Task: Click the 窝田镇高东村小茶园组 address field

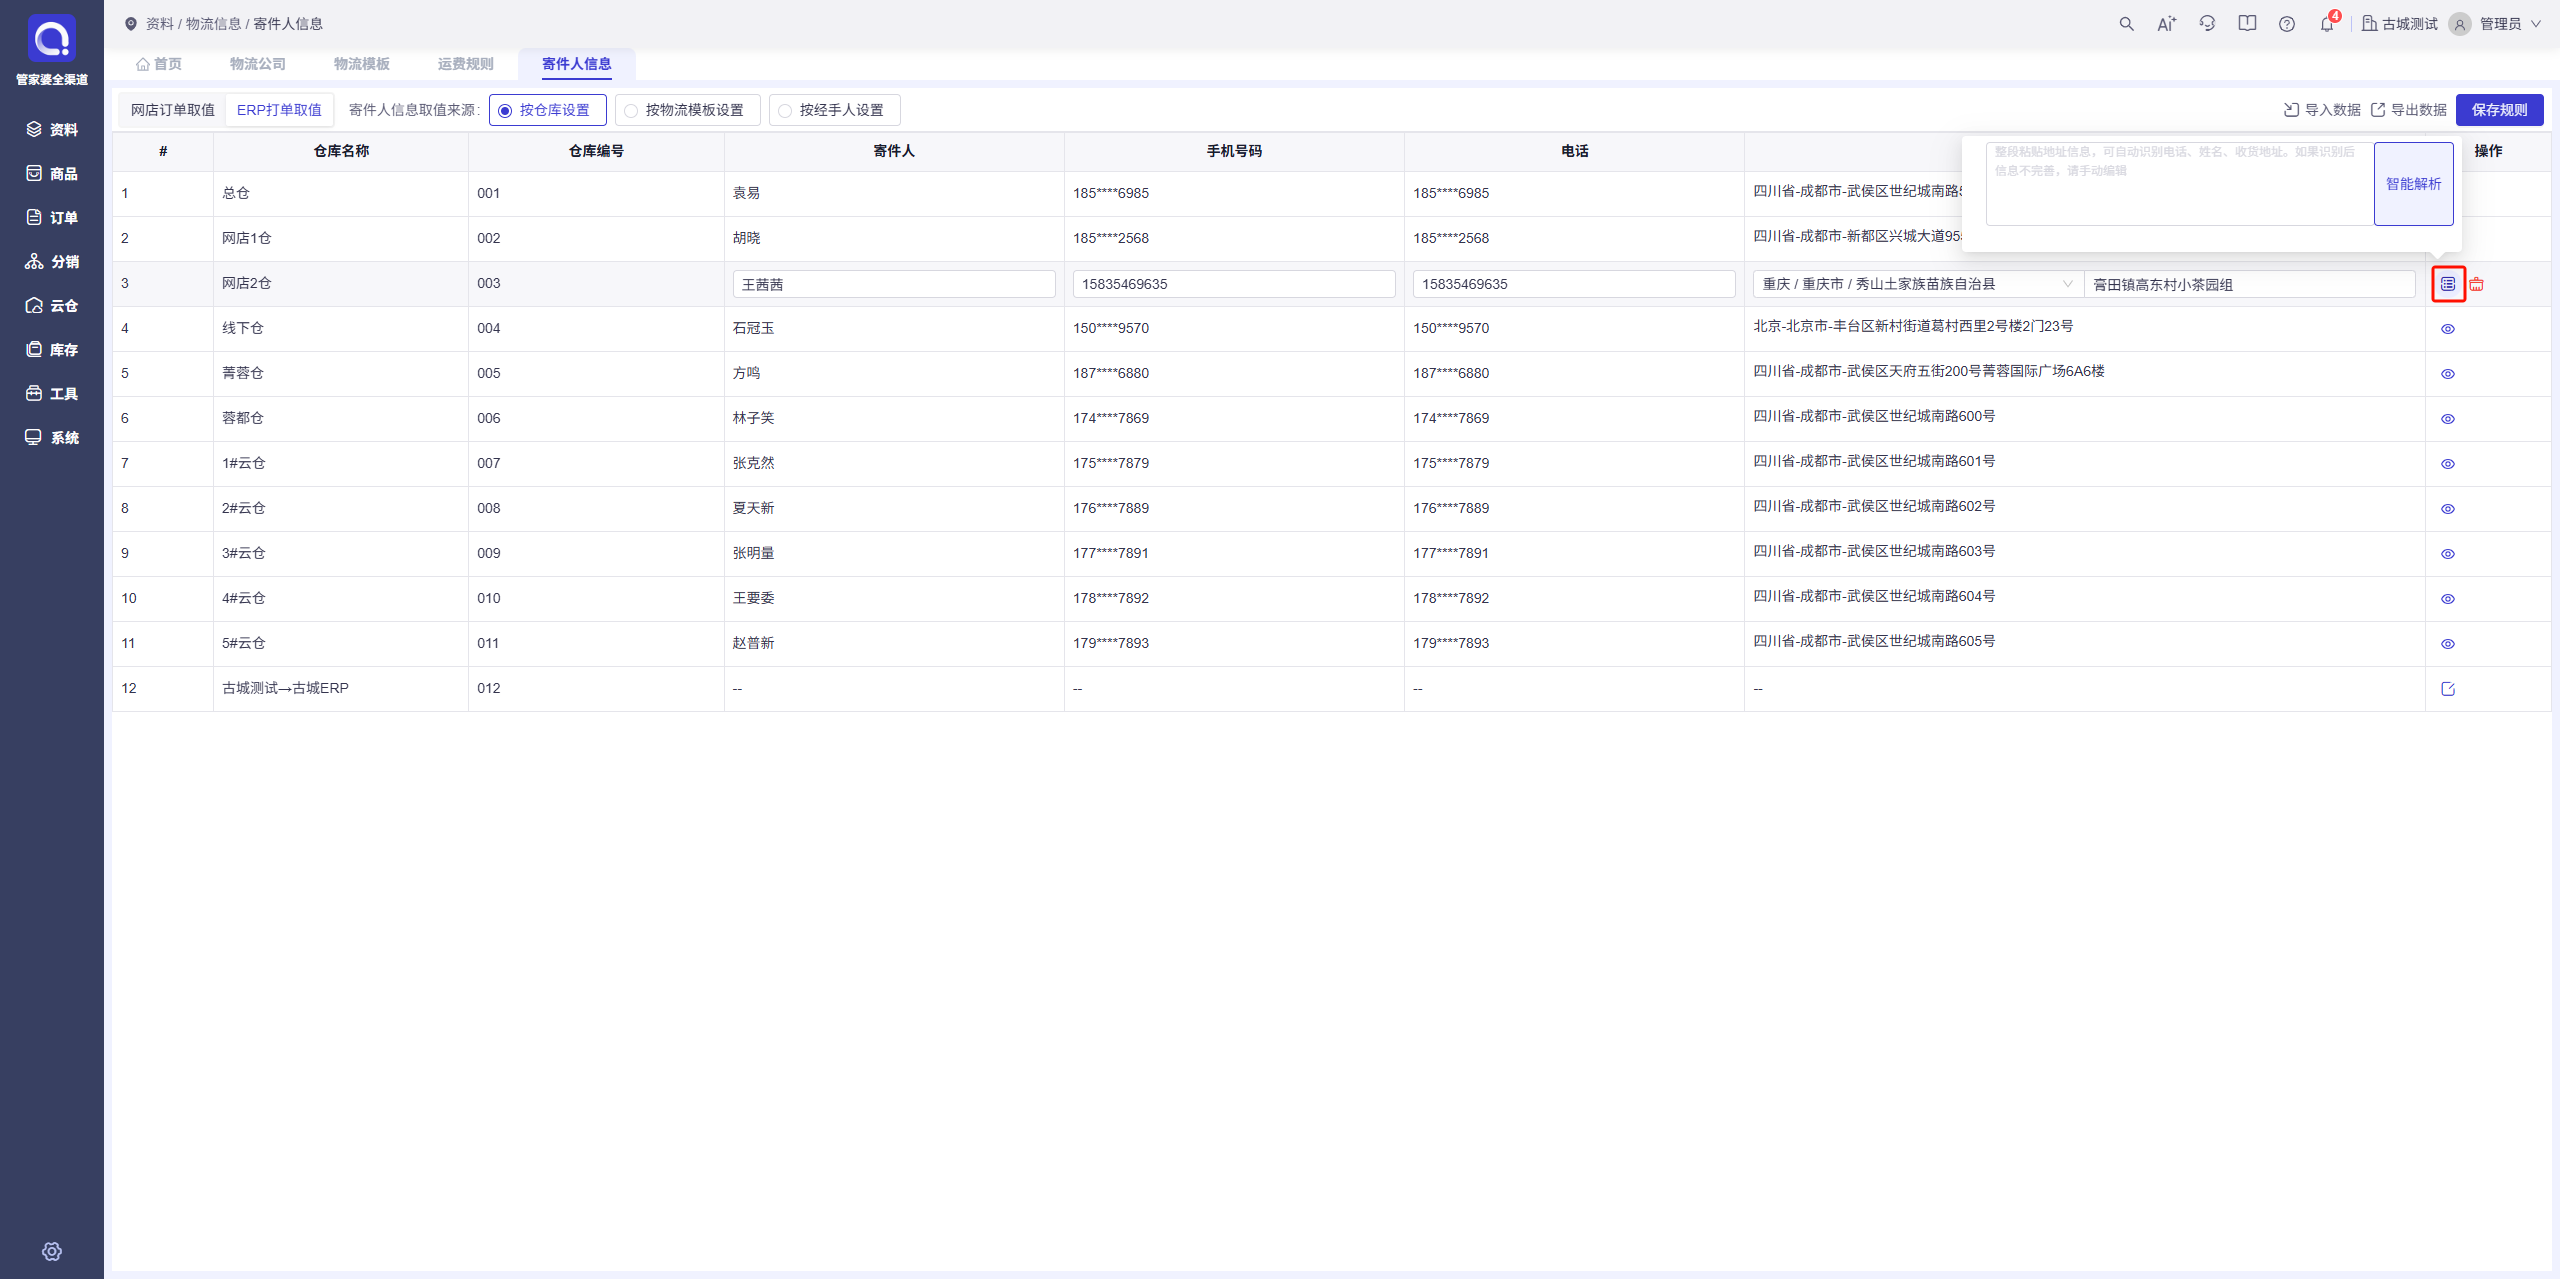Action: [x=2250, y=284]
